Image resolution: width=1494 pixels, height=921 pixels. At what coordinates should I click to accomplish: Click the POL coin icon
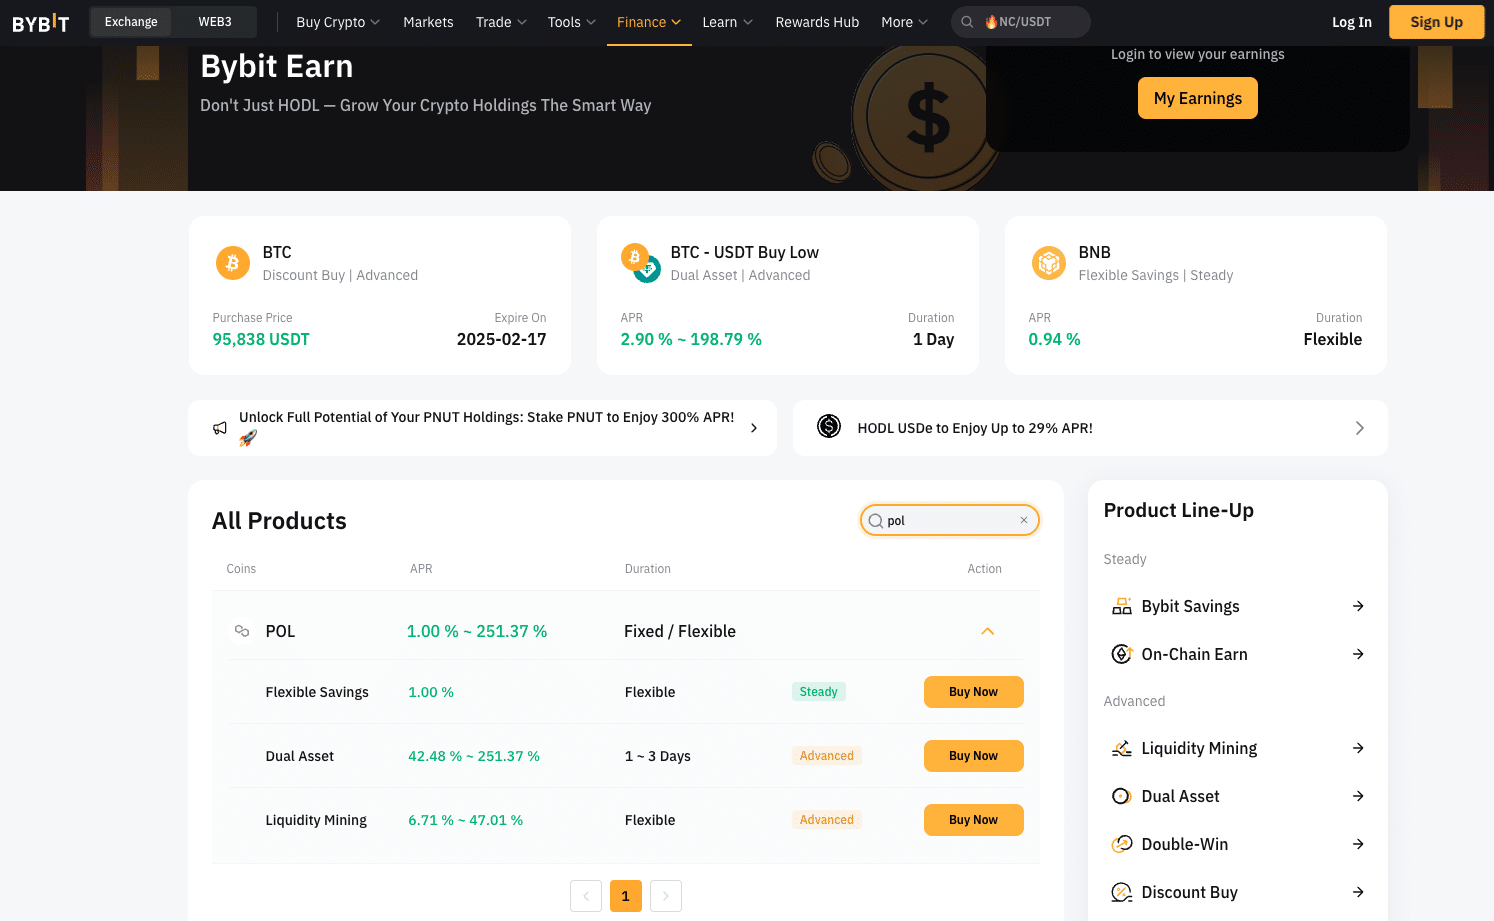(x=242, y=631)
